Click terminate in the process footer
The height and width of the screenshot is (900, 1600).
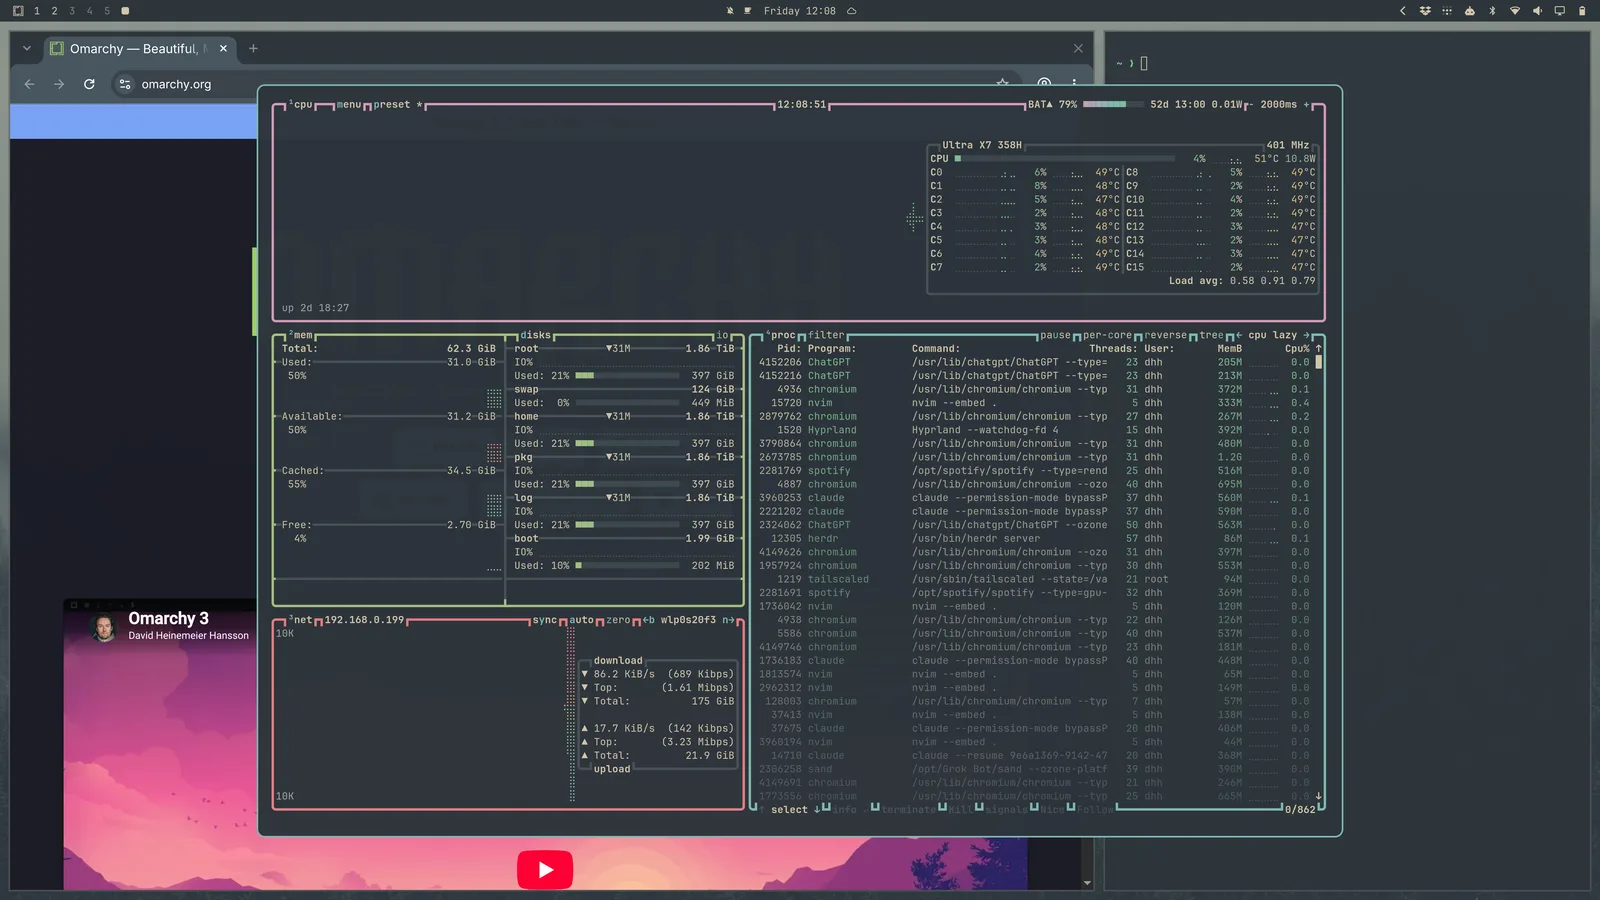coord(908,810)
